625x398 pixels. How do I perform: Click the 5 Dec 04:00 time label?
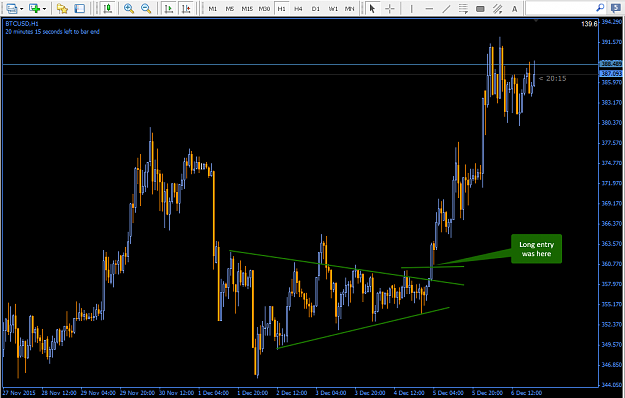[x=448, y=393]
